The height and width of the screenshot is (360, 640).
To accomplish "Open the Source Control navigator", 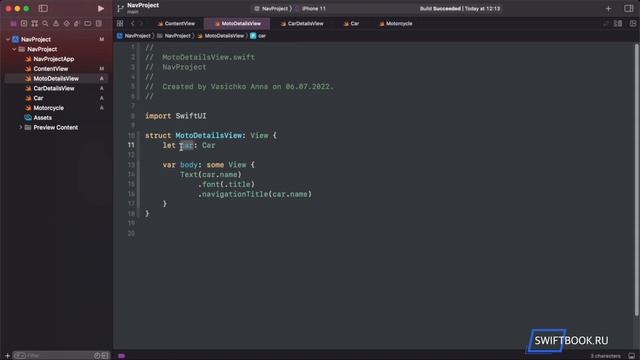I will [x=24, y=24].
